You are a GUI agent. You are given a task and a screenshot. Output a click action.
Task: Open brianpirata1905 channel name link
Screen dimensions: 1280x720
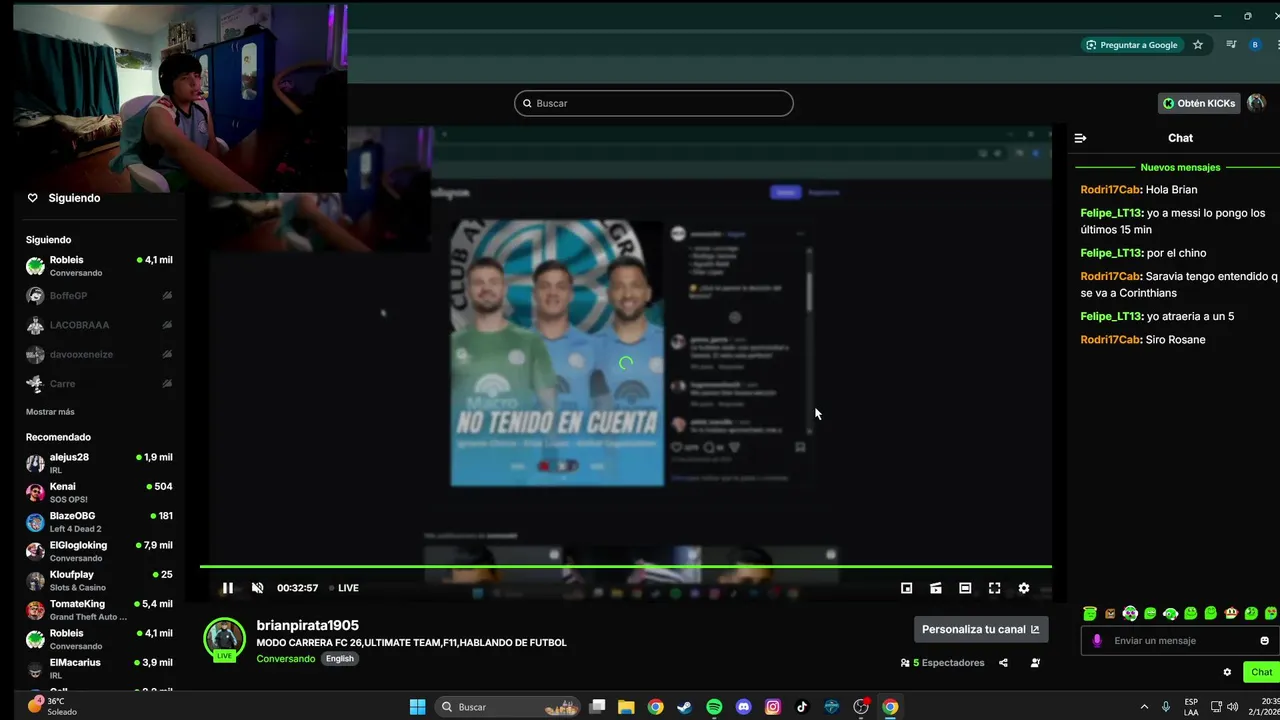(x=307, y=625)
